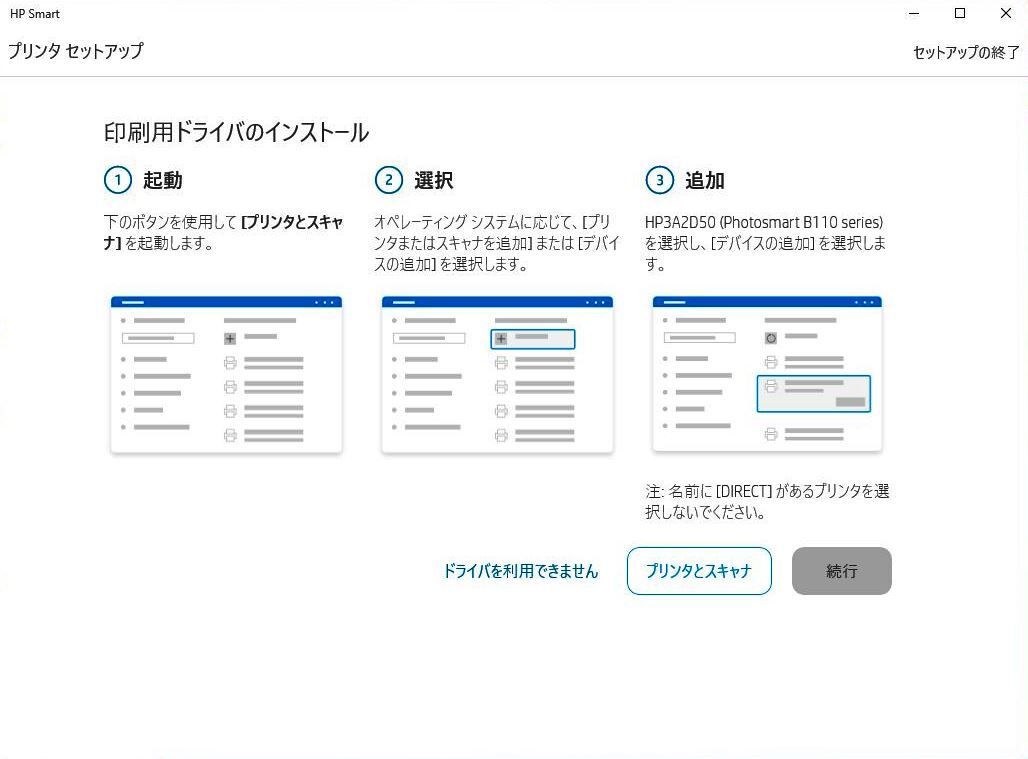Click the 続行 continue button
The height and width of the screenshot is (759, 1028).
841,571
